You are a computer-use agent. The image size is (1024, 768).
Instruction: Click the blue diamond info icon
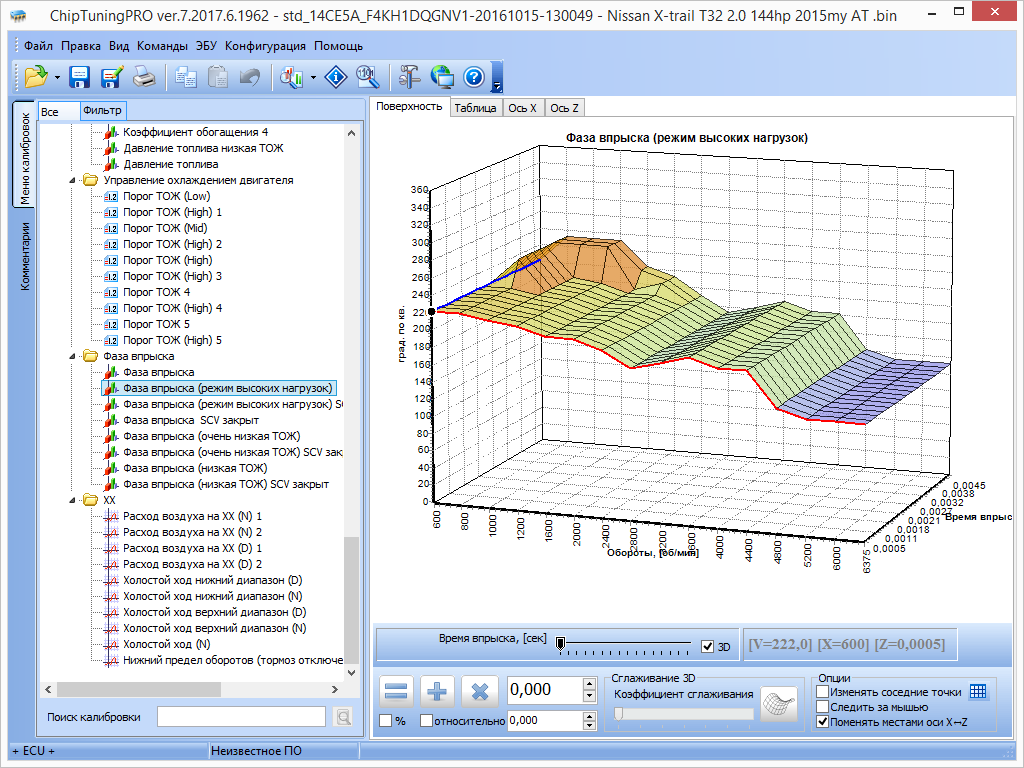pos(337,77)
